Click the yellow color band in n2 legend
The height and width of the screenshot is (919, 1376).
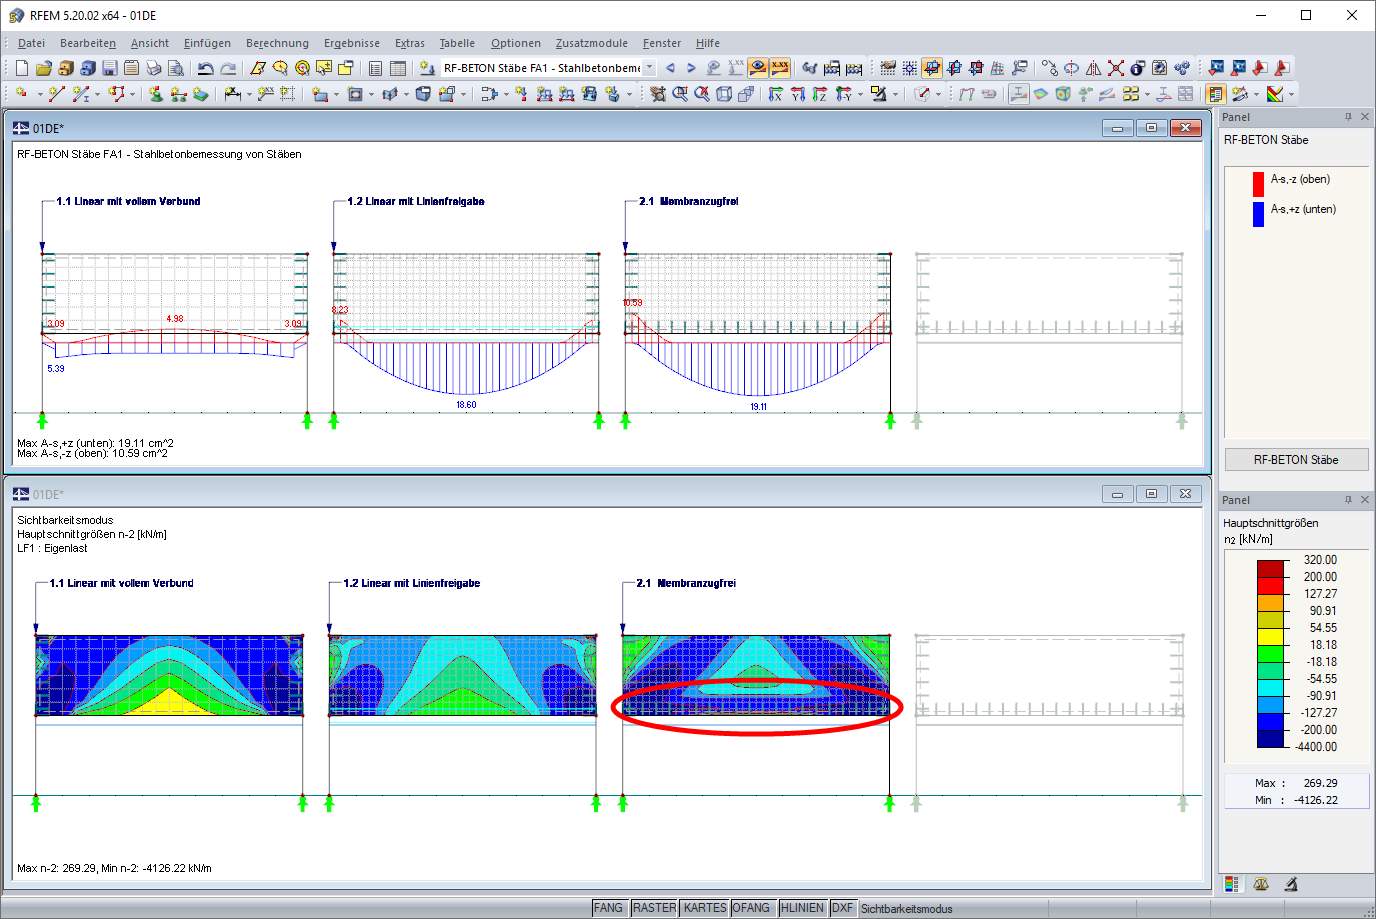coord(1270,637)
